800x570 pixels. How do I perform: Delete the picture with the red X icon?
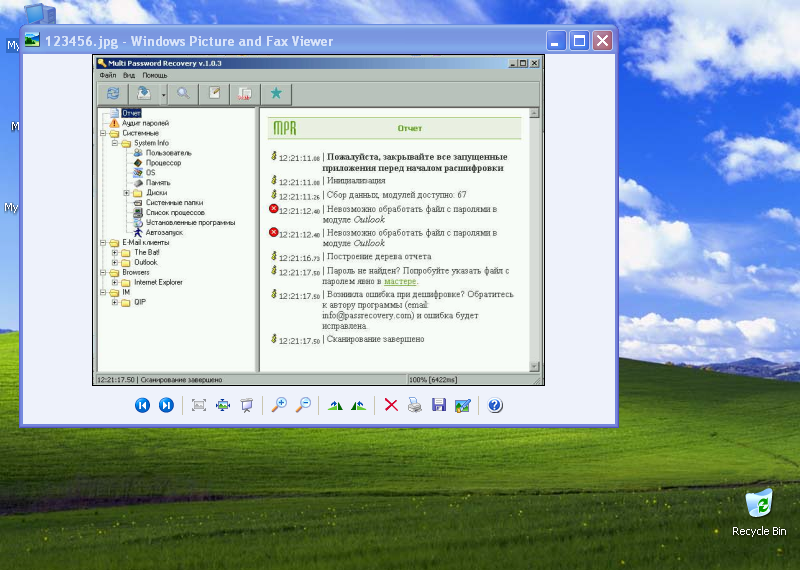click(391, 405)
